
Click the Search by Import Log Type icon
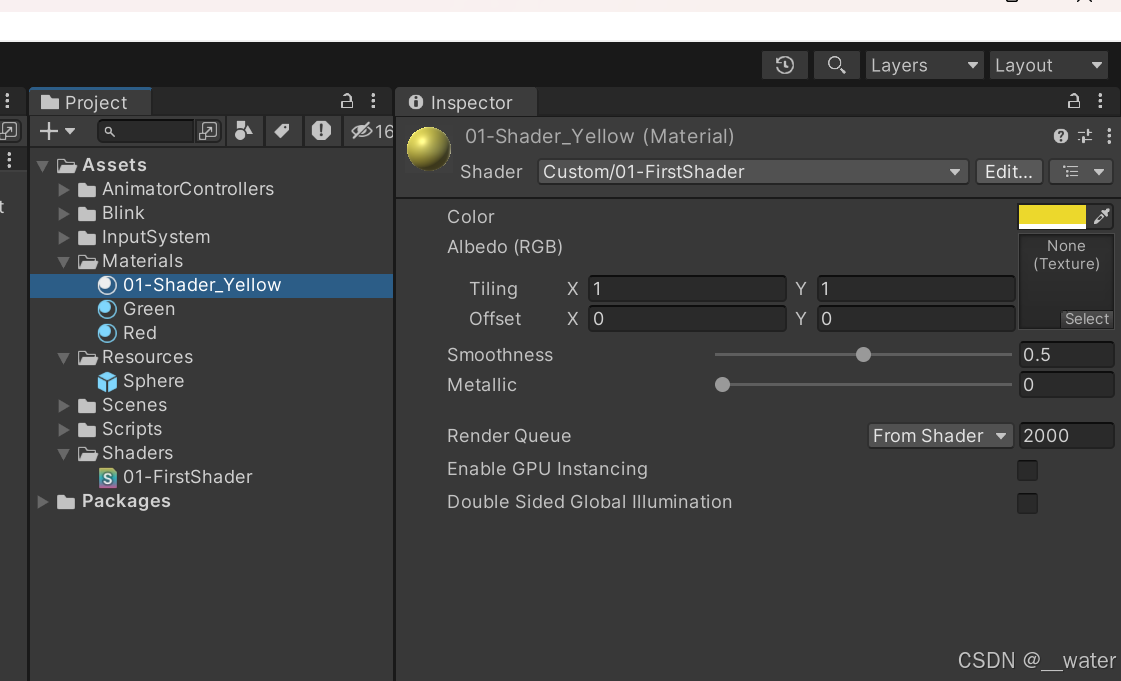pyautogui.click(x=321, y=131)
